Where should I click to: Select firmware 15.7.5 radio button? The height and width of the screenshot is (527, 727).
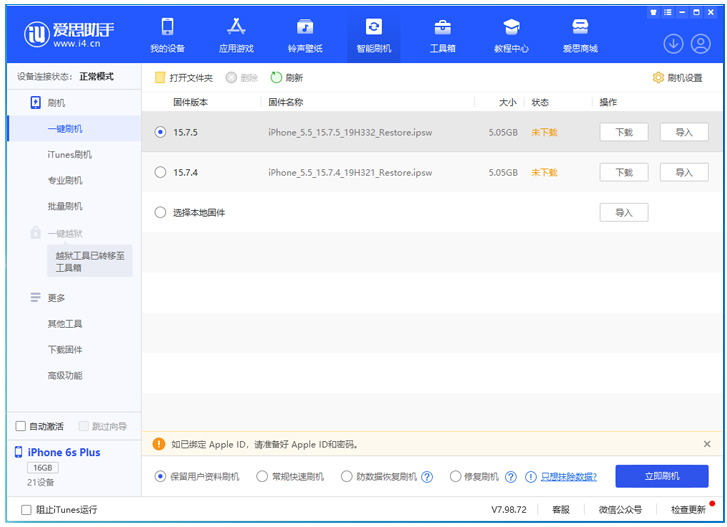coord(160,132)
